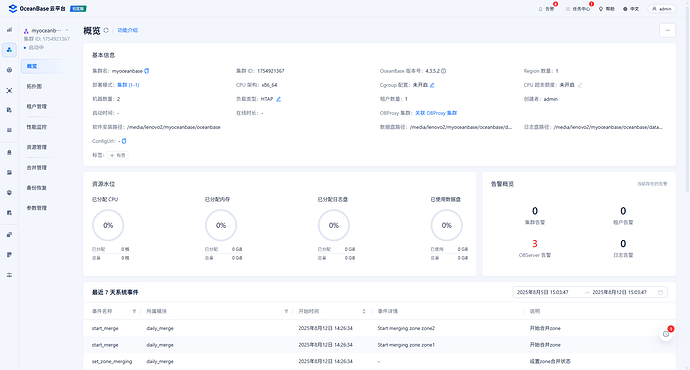The width and height of the screenshot is (690, 370).
Task: Select the highlighted cluster icon in sidebar
Action: tap(9, 50)
